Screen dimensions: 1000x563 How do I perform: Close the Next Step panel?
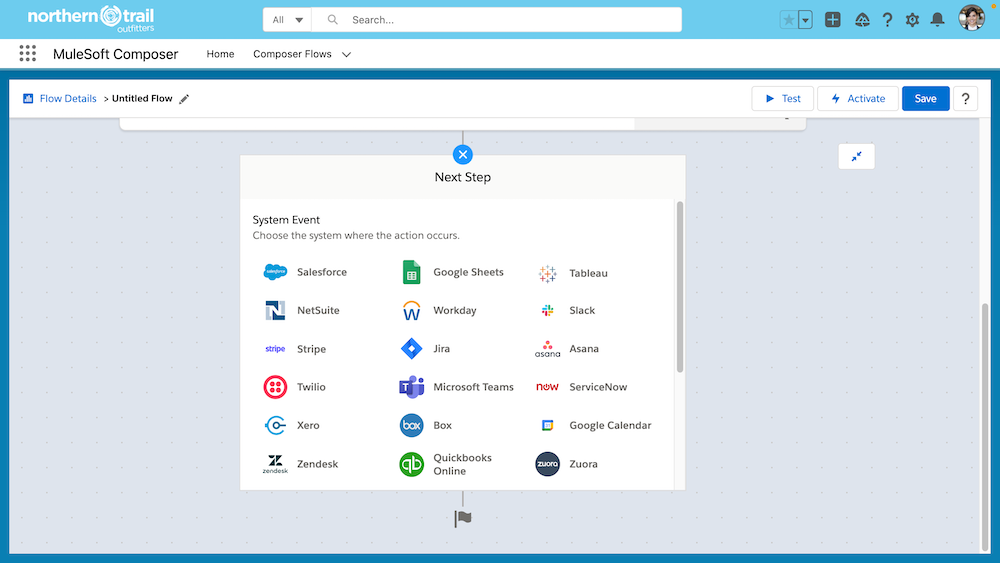(462, 154)
